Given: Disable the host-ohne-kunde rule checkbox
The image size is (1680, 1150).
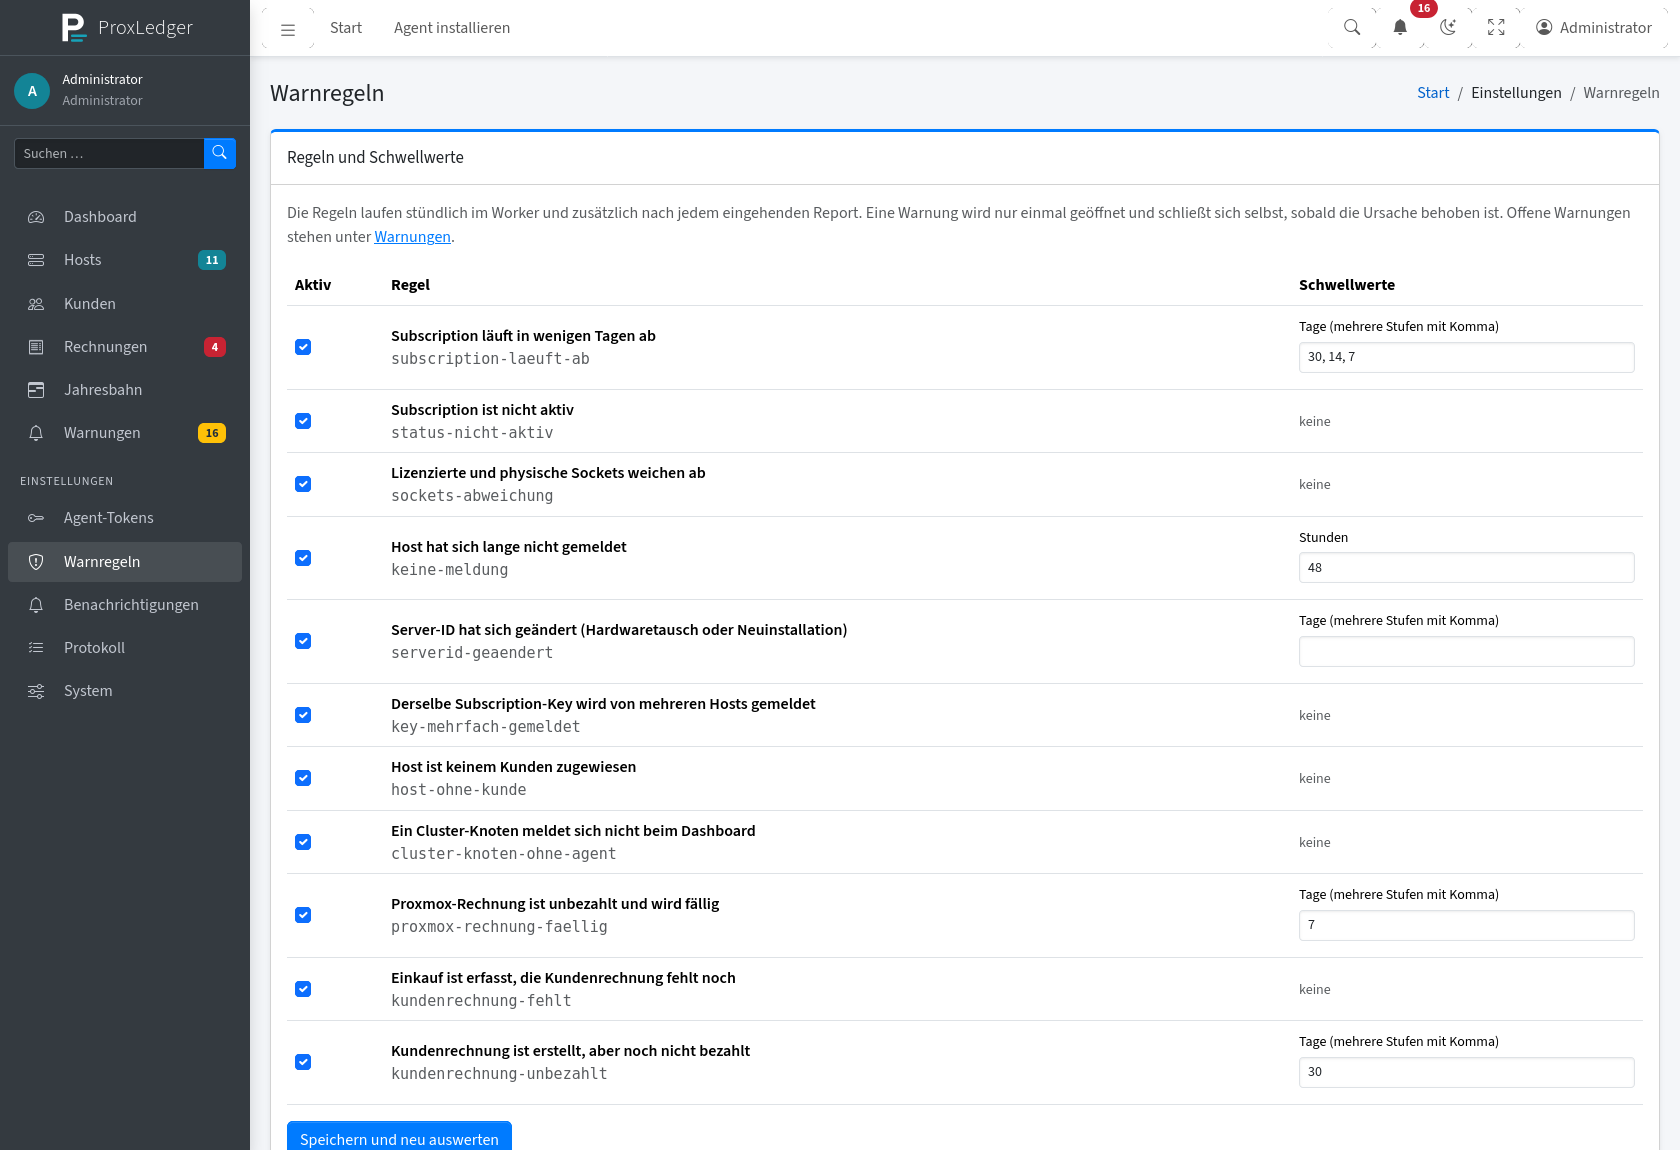Looking at the screenshot, I should click(303, 778).
